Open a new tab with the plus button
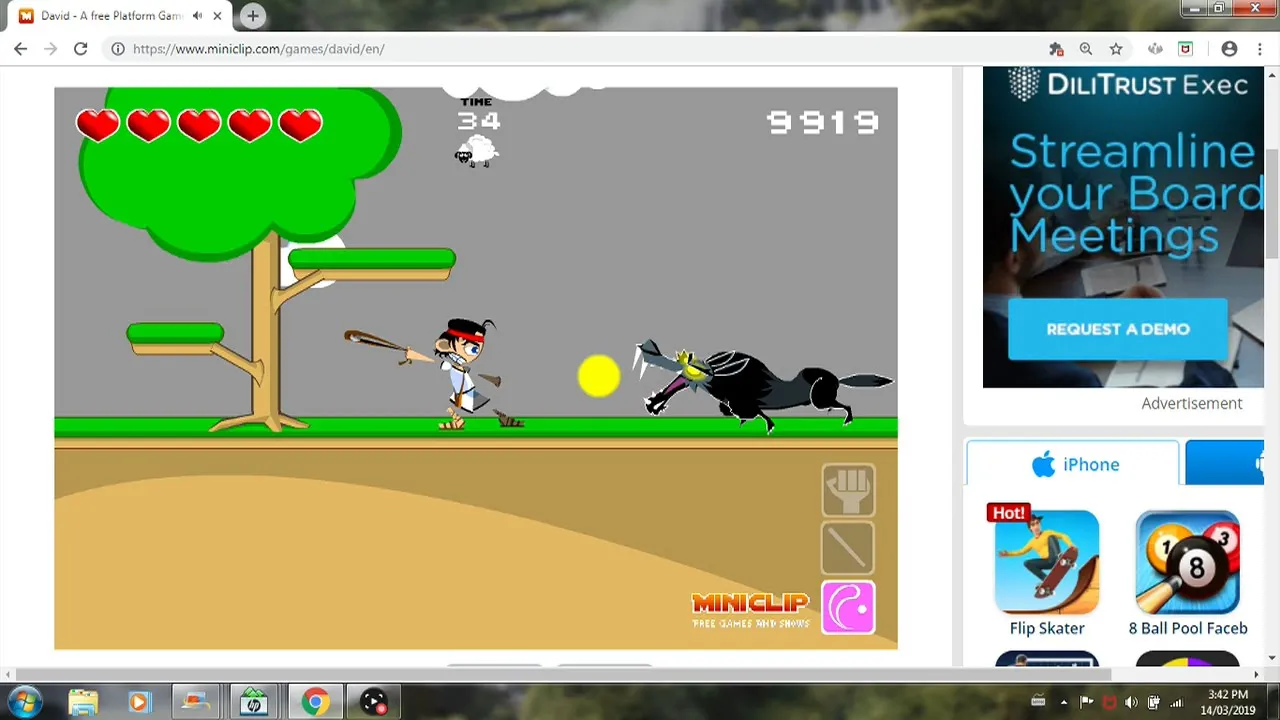Image resolution: width=1280 pixels, height=720 pixels. click(253, 16)
